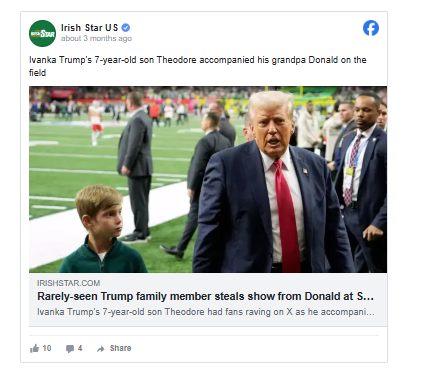Visit the Irish Star US page name

click(x=89, y=28)
